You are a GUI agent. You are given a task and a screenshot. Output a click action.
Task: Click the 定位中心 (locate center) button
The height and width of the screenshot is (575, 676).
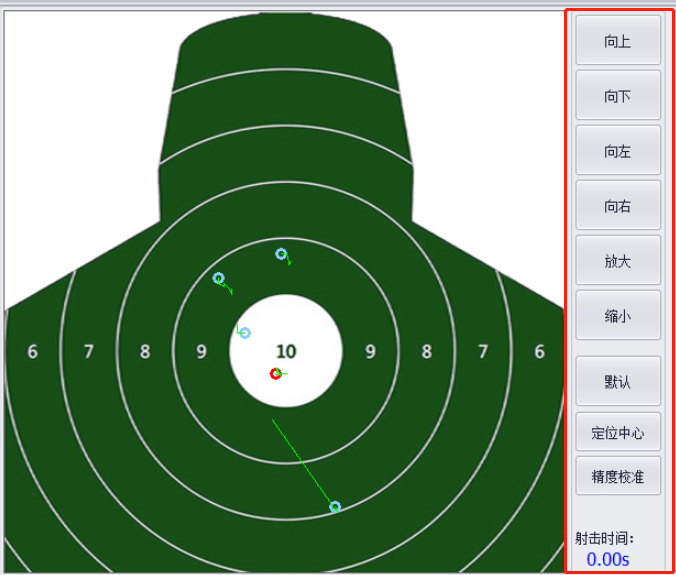(x=618, y=431)
